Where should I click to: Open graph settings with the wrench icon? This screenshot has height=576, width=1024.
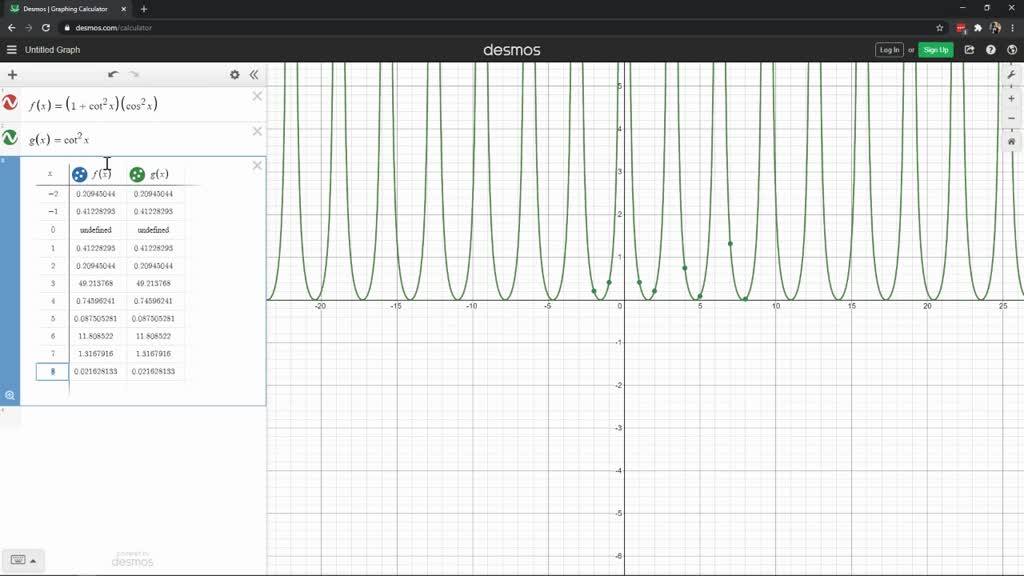1012,74
